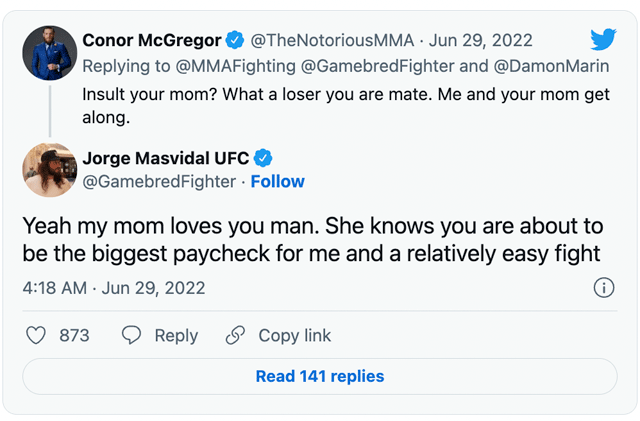Open Jorge Masvidal's profile avatar
Screen dimensions: 640x421
tap(49, 170)
